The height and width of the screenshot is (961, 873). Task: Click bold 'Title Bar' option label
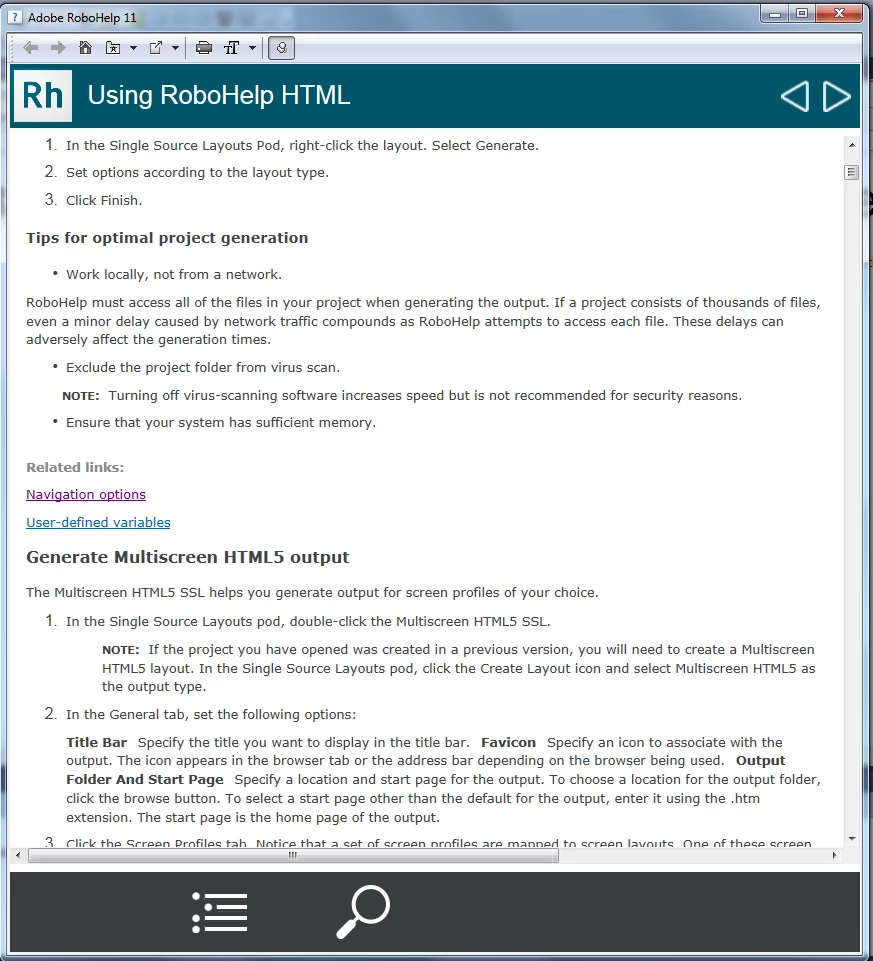tap(96, 743)
